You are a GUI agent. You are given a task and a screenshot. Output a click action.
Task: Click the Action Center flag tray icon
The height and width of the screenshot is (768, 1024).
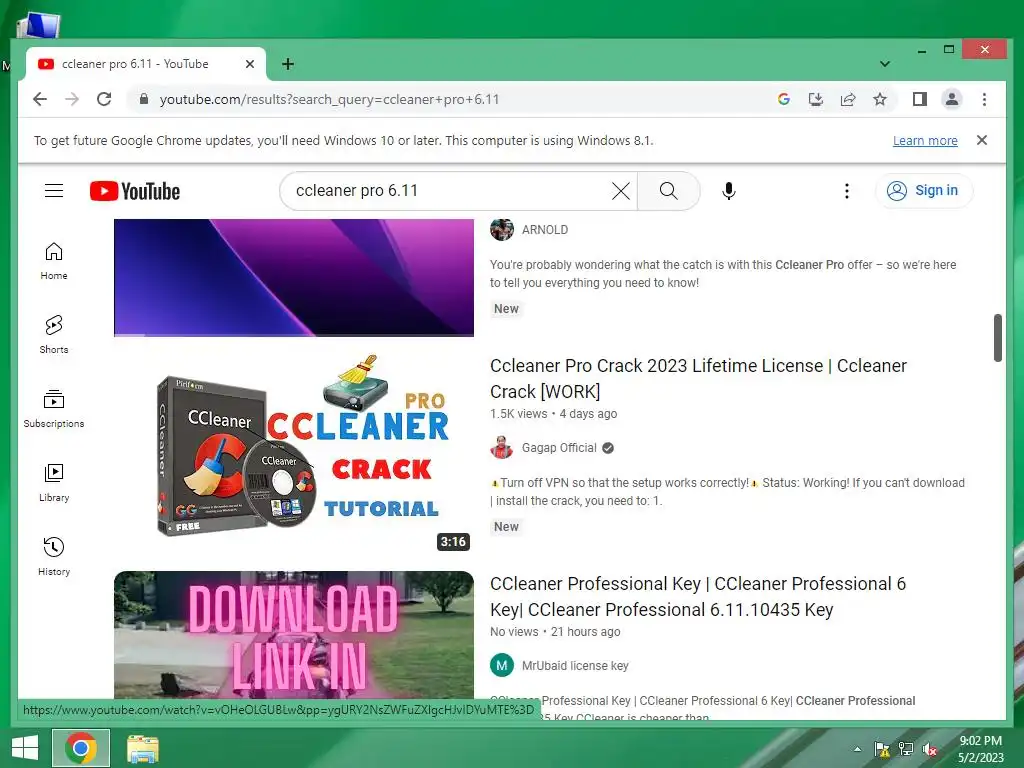pyautogui.click(x=882, y=749)
